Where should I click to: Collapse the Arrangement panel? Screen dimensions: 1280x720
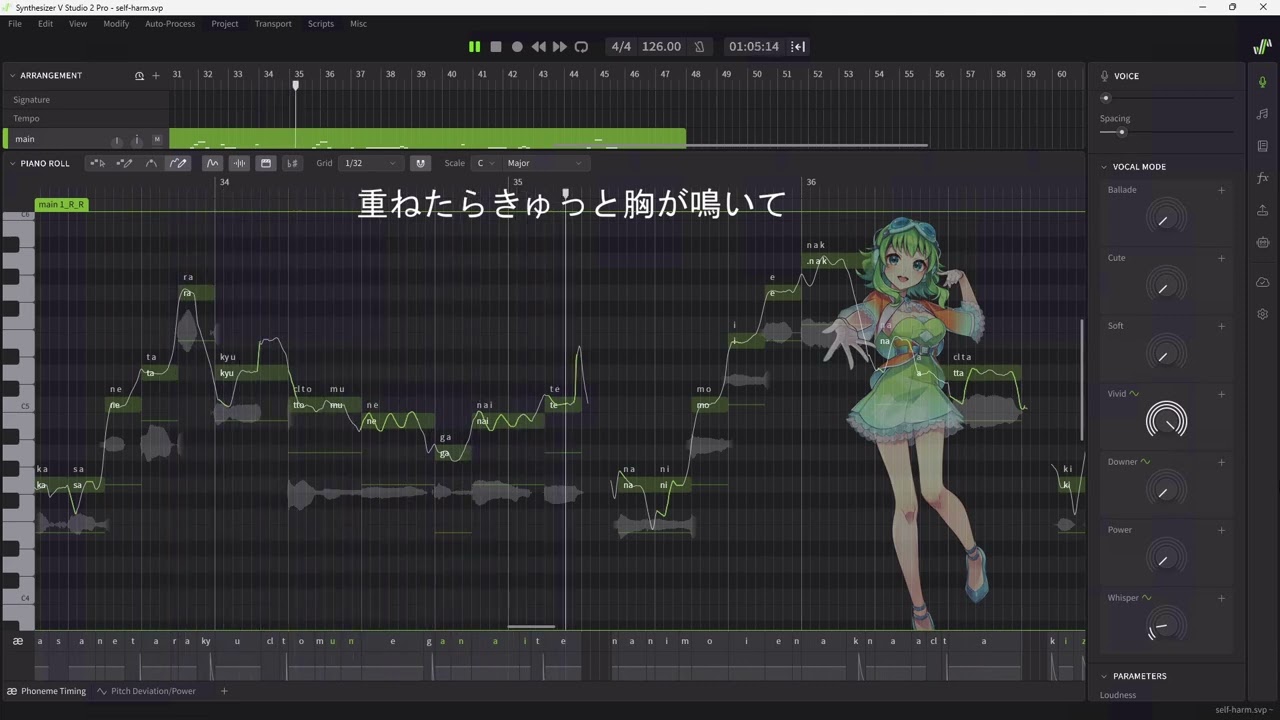tap(13, 76)
